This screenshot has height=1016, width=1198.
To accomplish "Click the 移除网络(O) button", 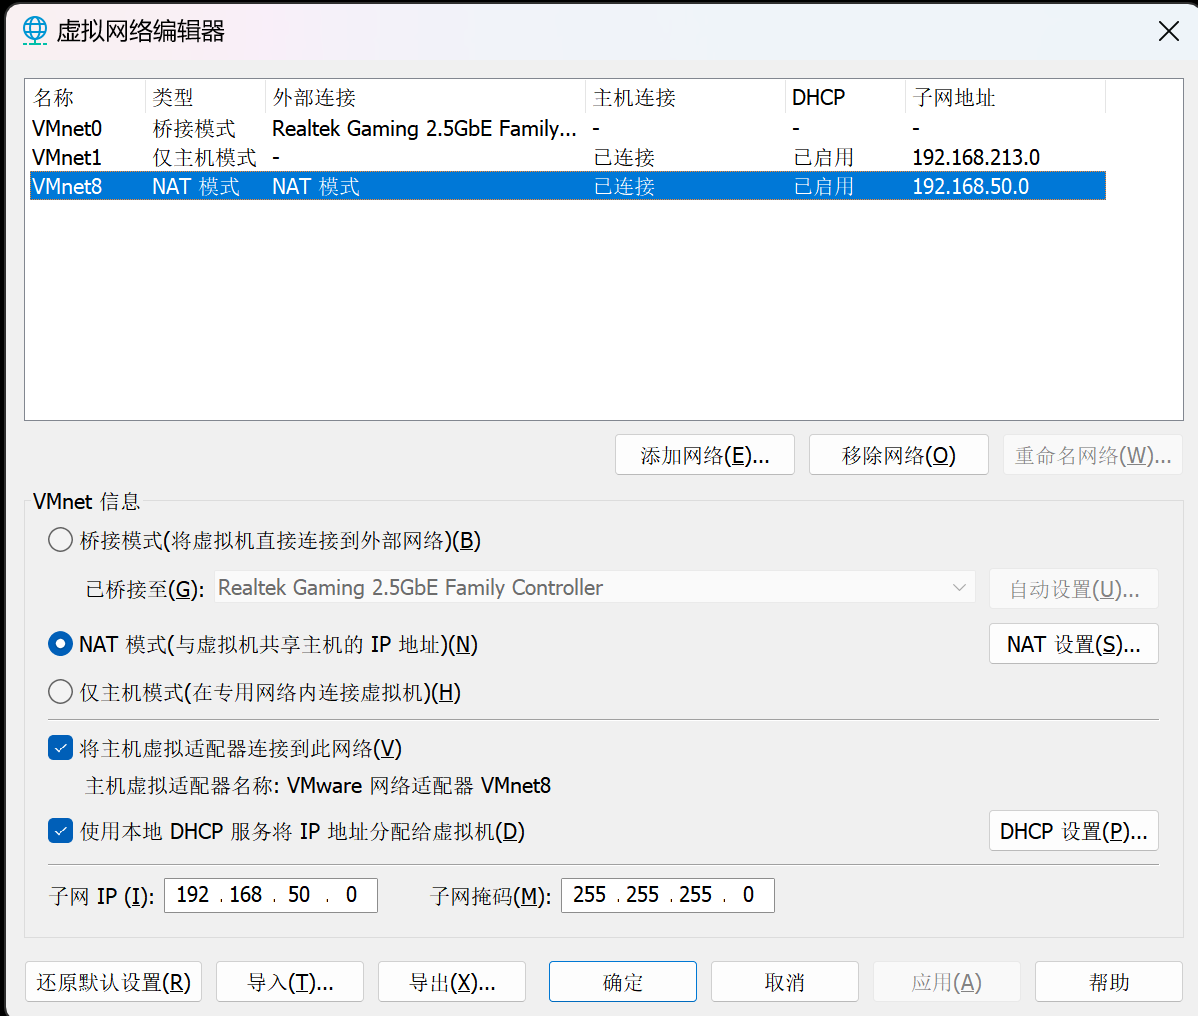I will click(898, 456).
